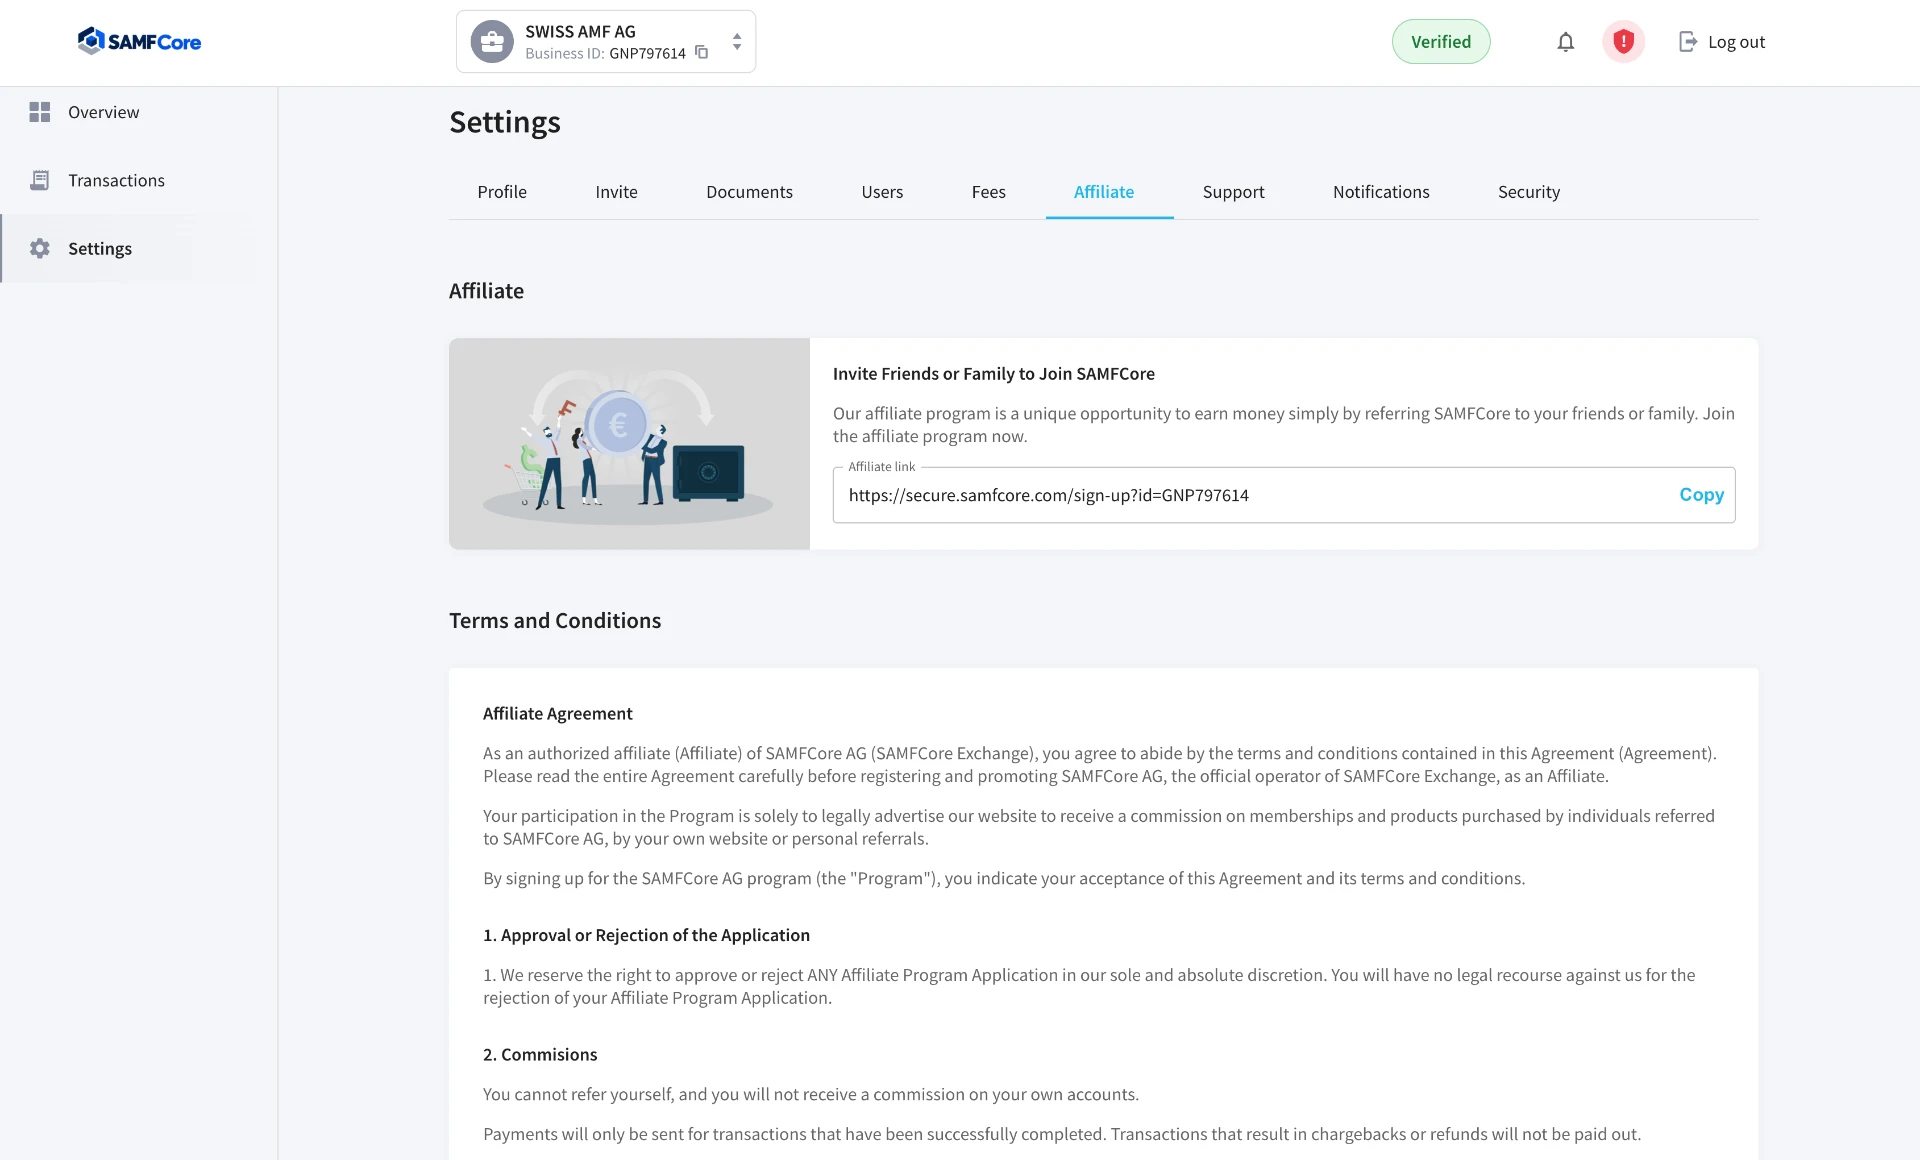
Task: Click the SAMFCore logo
Action: [140, 41]
